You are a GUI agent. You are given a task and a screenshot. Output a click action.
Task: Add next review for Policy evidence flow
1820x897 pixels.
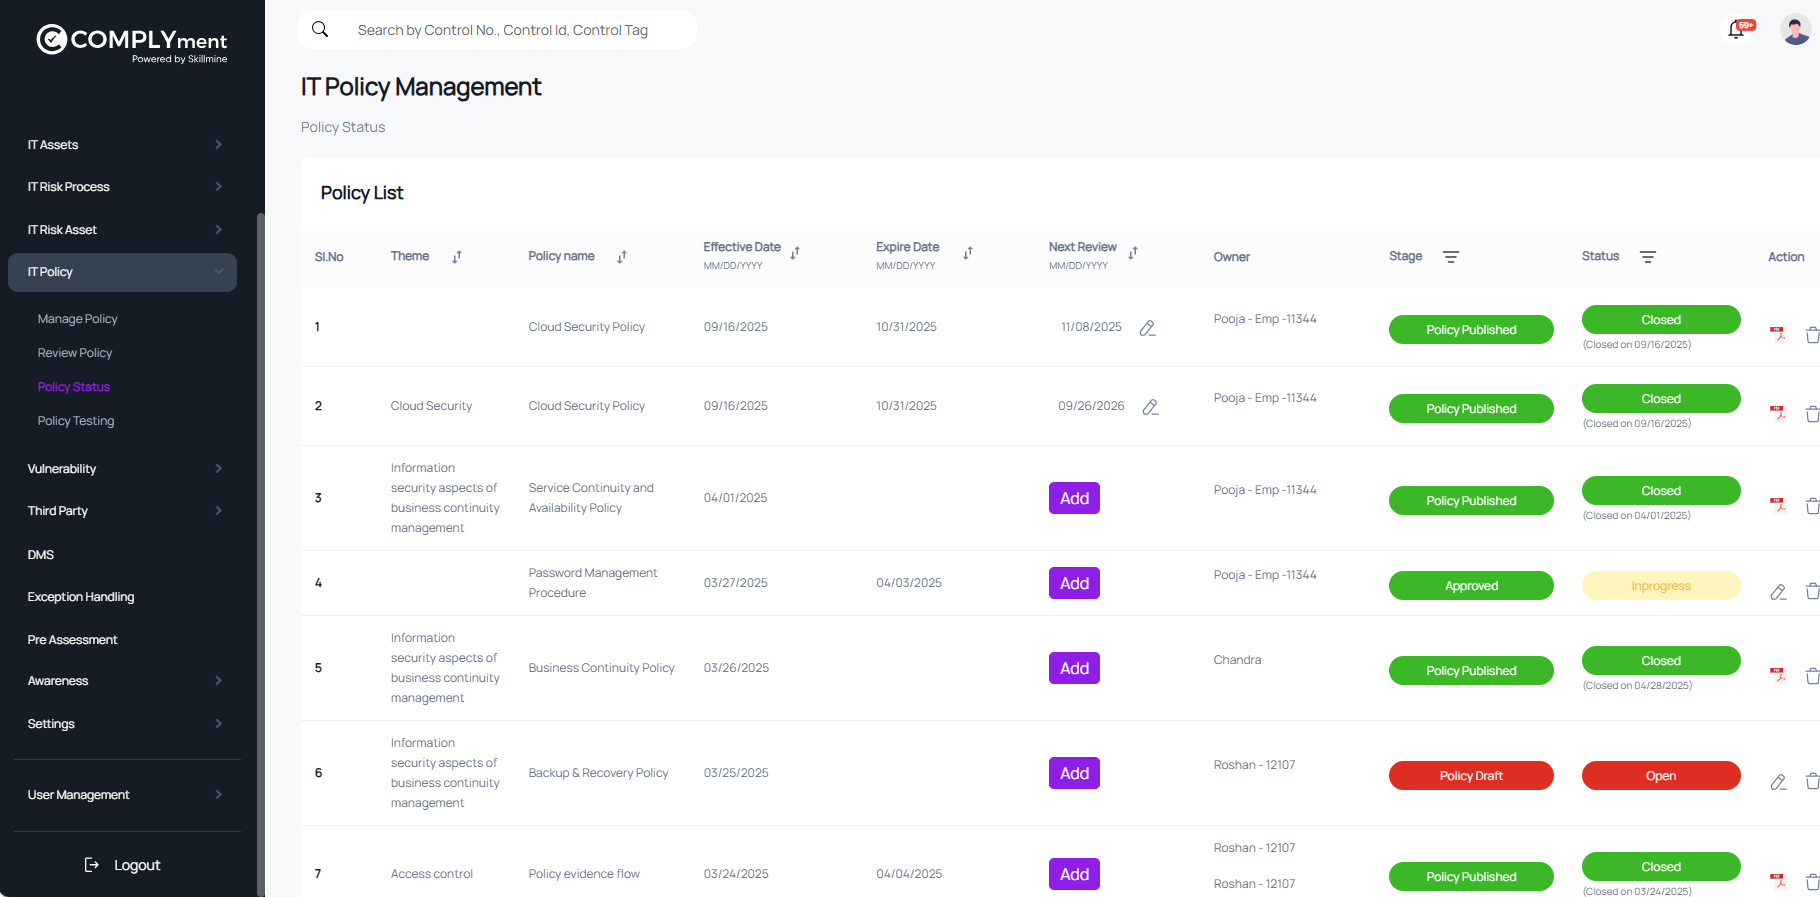tap(1074, 874)
